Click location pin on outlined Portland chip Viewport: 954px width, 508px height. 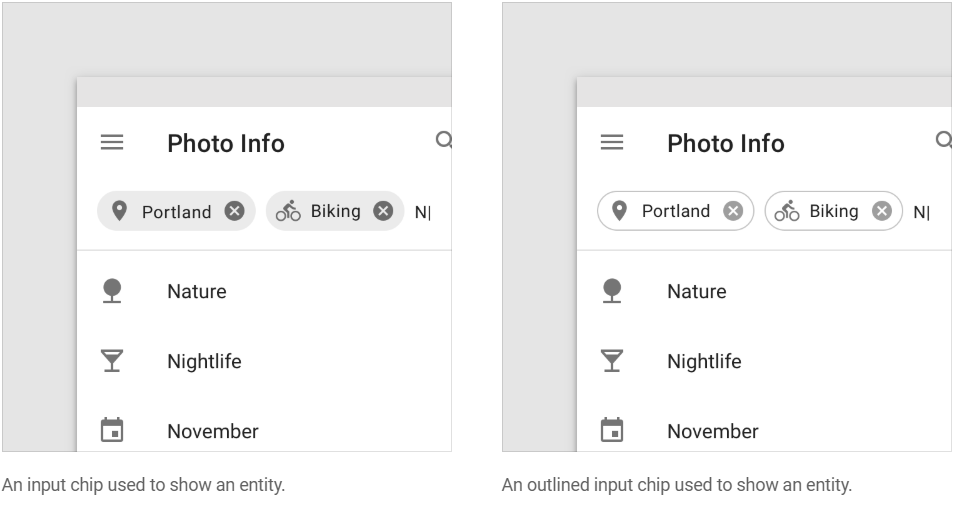pyautogui.click(x=619, y=211)
